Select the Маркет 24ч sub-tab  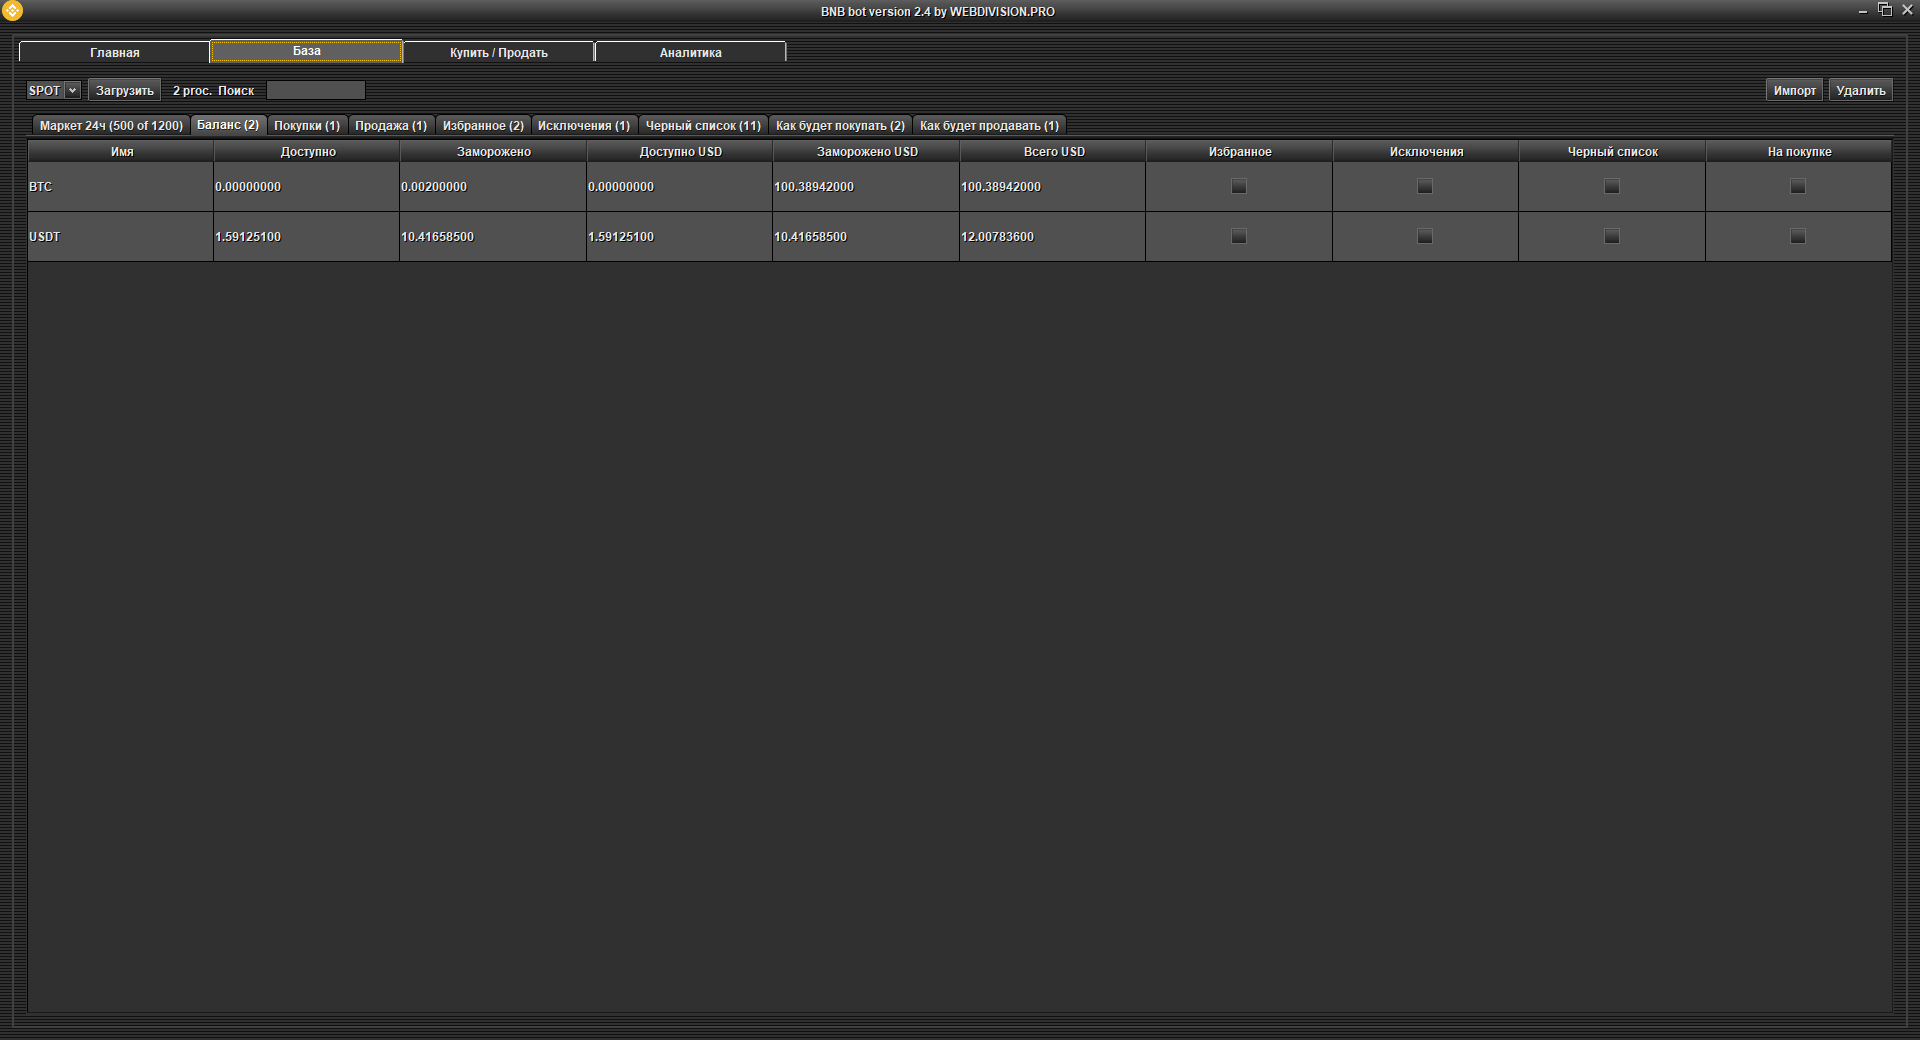pos(111,125)
